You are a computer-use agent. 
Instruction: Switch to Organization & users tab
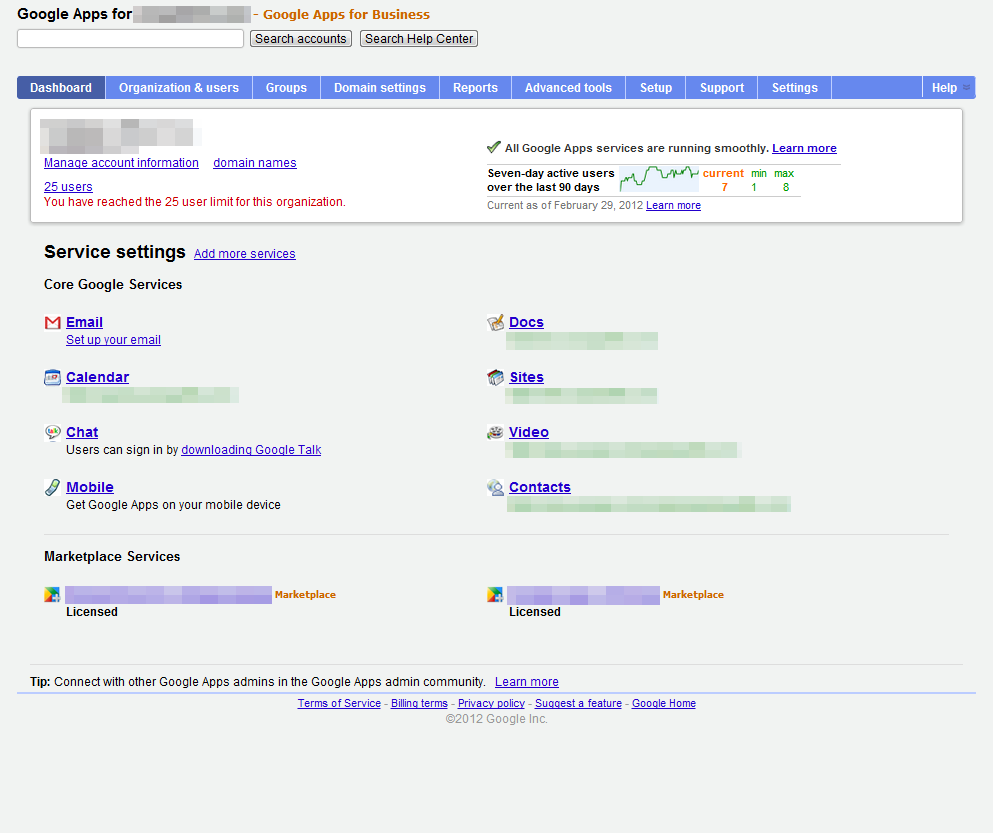click(179, 87)
